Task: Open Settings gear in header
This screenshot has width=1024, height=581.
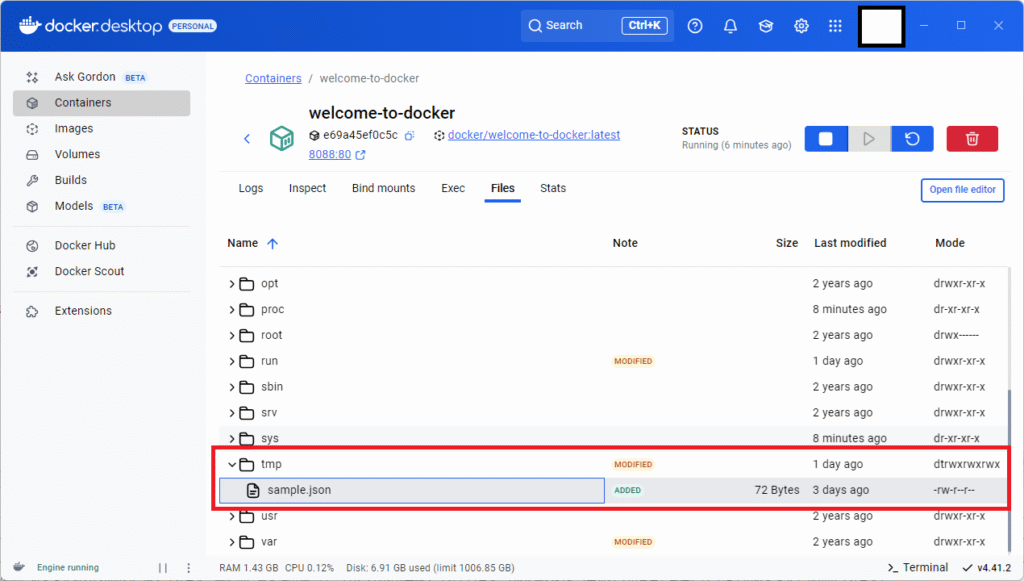Action: pyautogui.click(x=801, y=26)
